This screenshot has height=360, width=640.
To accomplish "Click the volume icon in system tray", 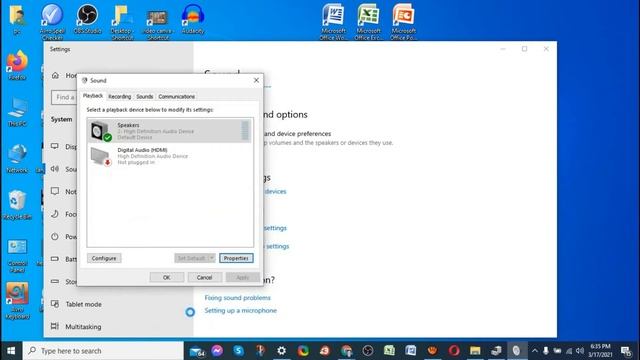I will (x=580, y=351).
